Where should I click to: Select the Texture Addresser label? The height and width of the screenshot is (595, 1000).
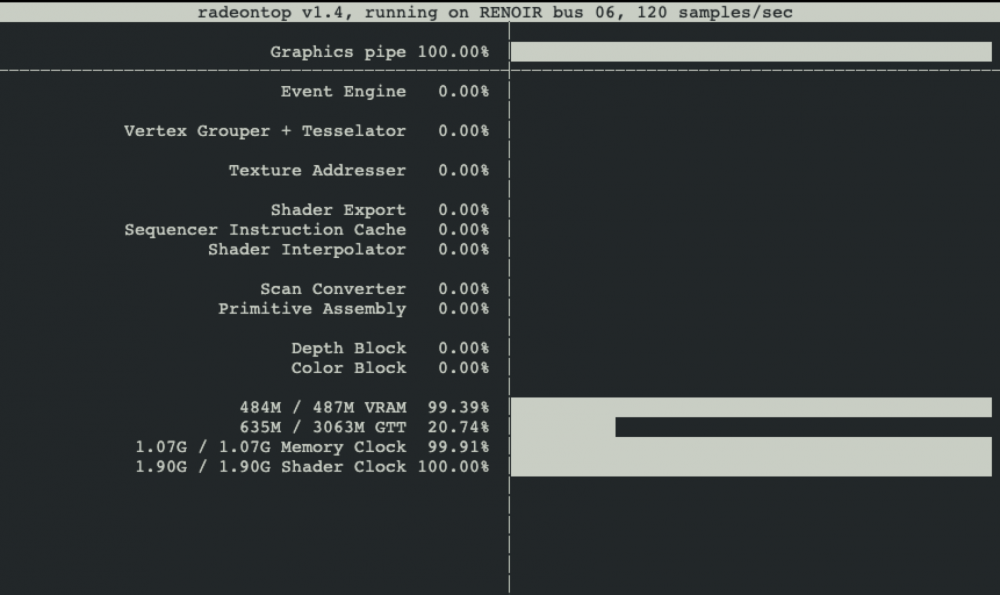click(317, 170)
